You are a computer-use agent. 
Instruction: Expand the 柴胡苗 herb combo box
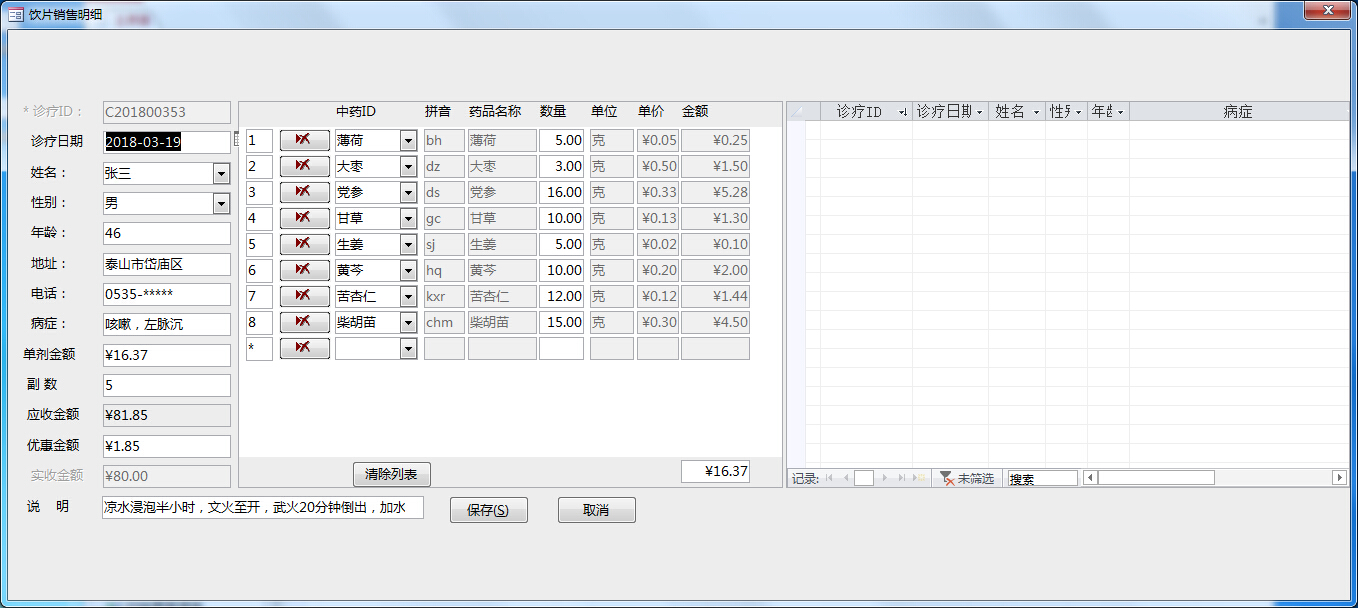click(408, 323)
